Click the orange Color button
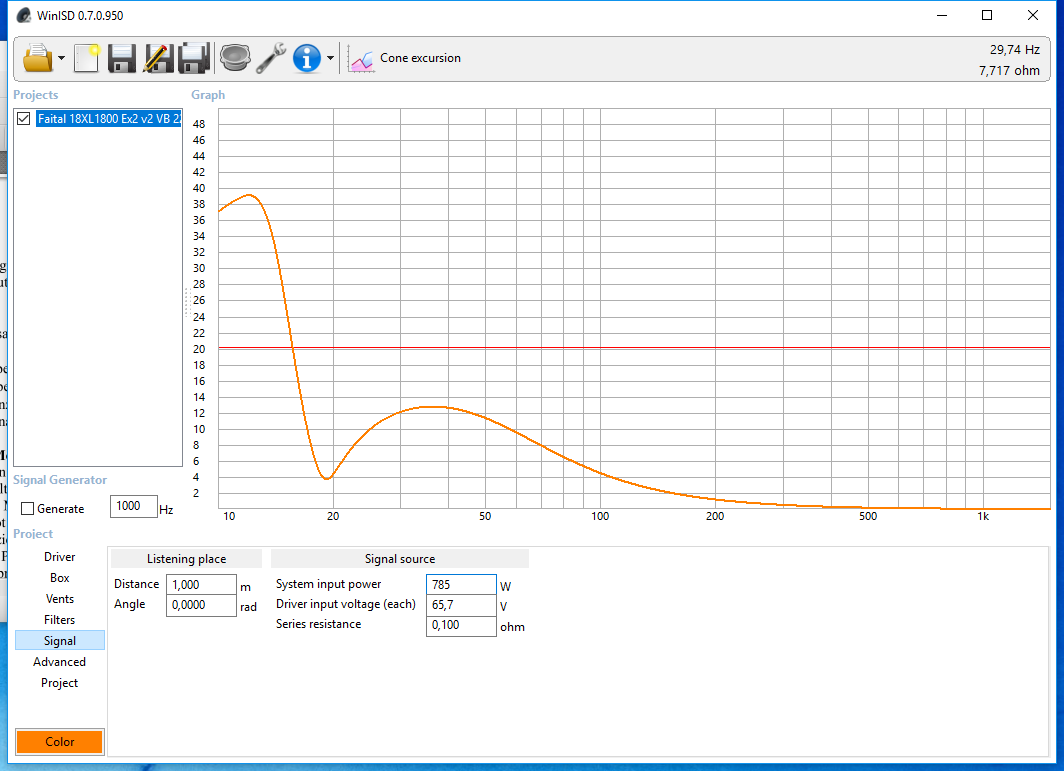Image resolution: width=1064 pixels, height=771 pixels. coord(60,742)
